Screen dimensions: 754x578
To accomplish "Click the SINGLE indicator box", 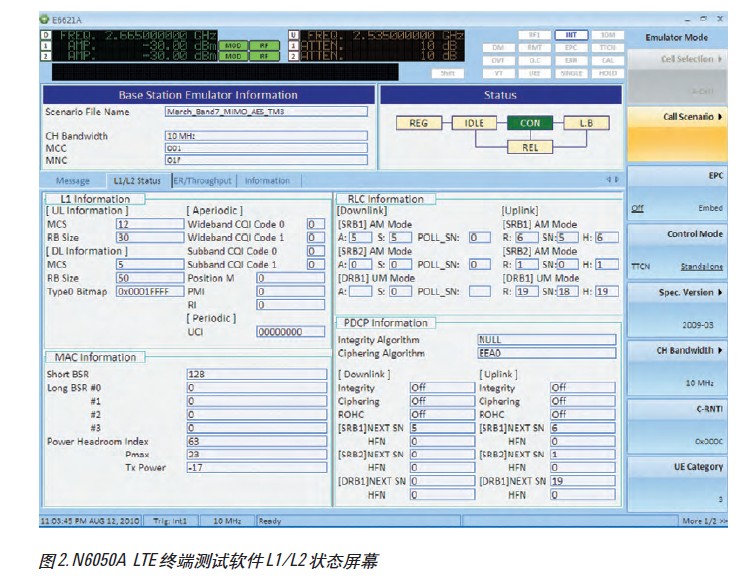I will pos(571,74).
